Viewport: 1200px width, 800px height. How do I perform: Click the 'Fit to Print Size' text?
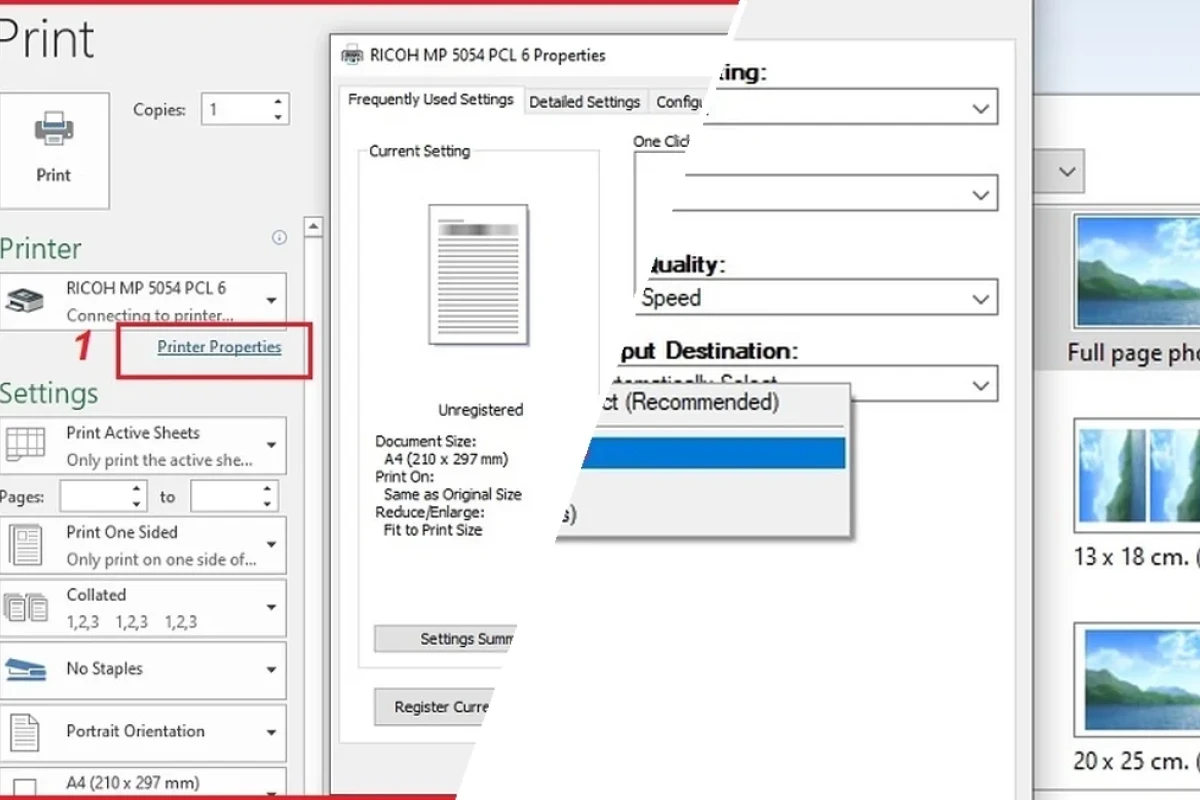click(433, 530)
